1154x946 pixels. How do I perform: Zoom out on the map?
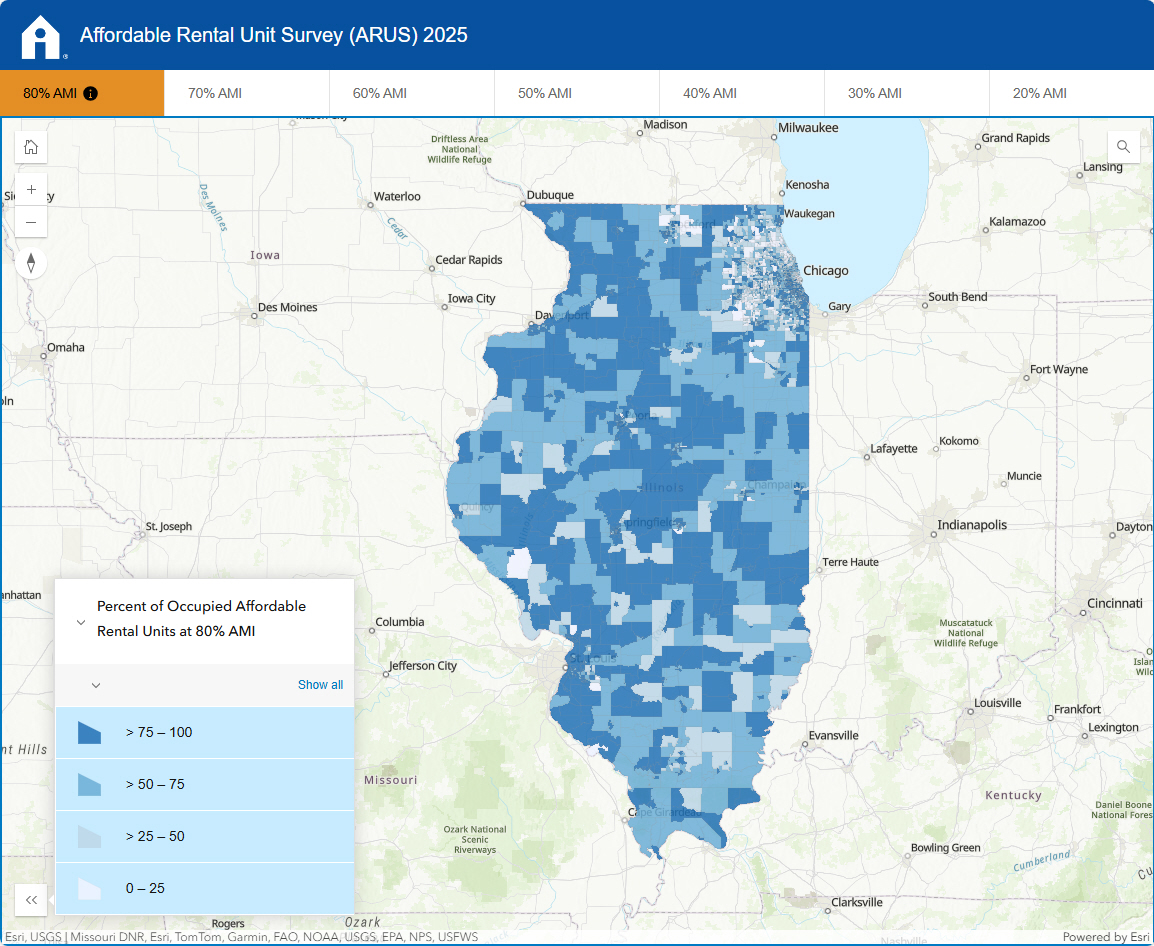point(31,222)
